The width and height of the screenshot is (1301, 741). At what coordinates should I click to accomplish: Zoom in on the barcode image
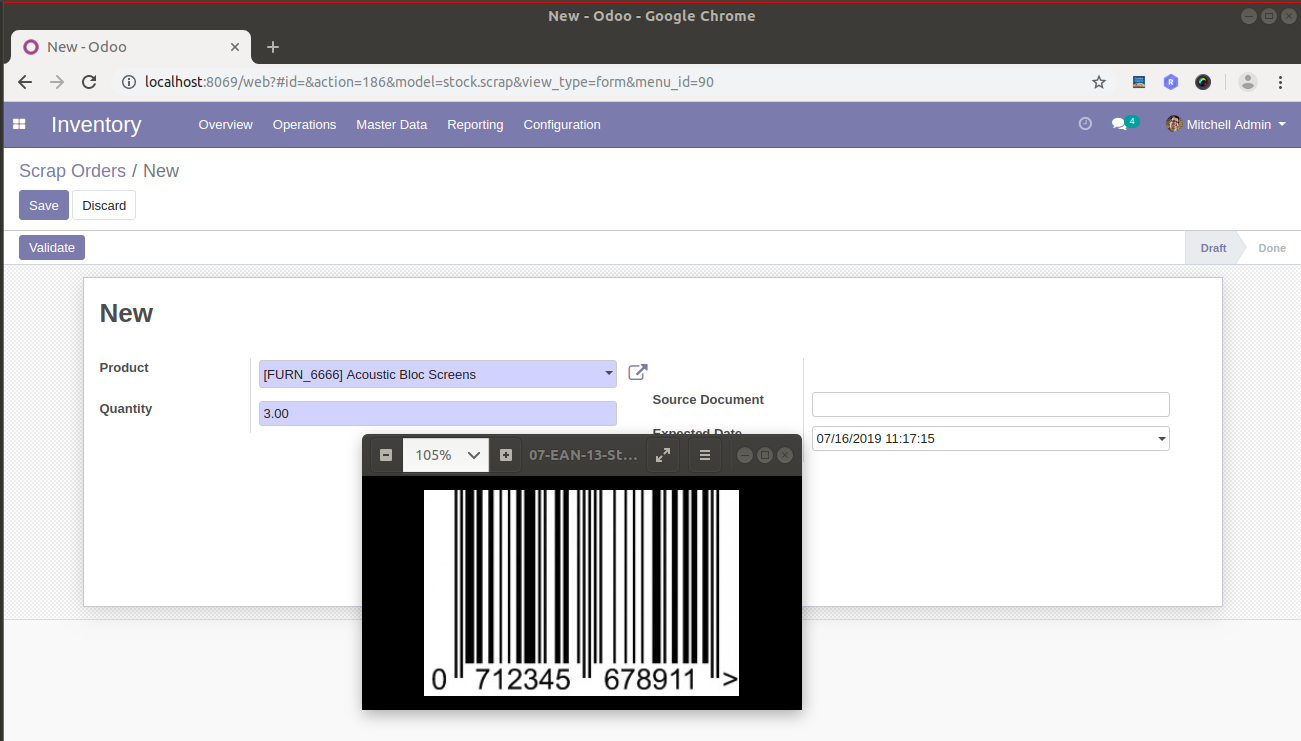pos(506,455)
